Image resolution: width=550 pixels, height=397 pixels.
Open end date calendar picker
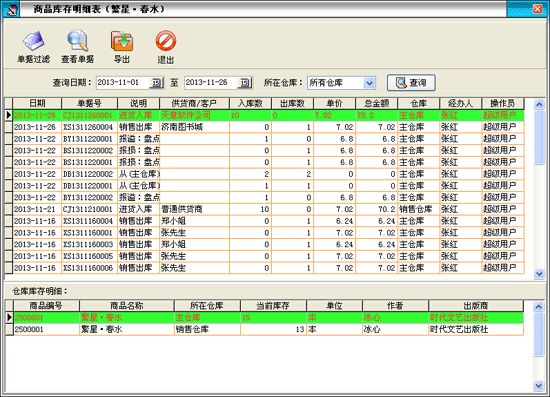pyautogui.click(x=244, y=83)
